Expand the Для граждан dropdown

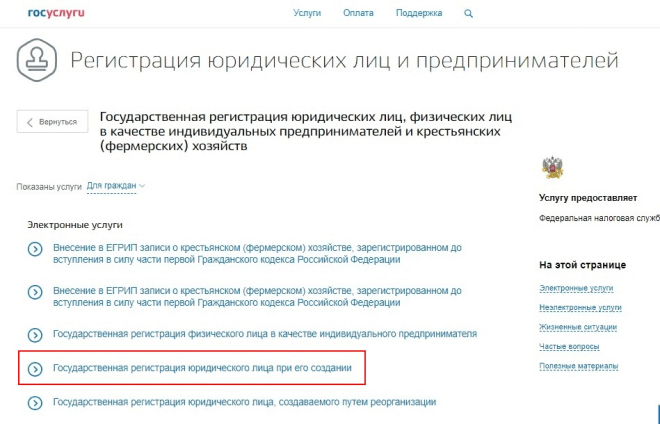[x=116, y=186]
